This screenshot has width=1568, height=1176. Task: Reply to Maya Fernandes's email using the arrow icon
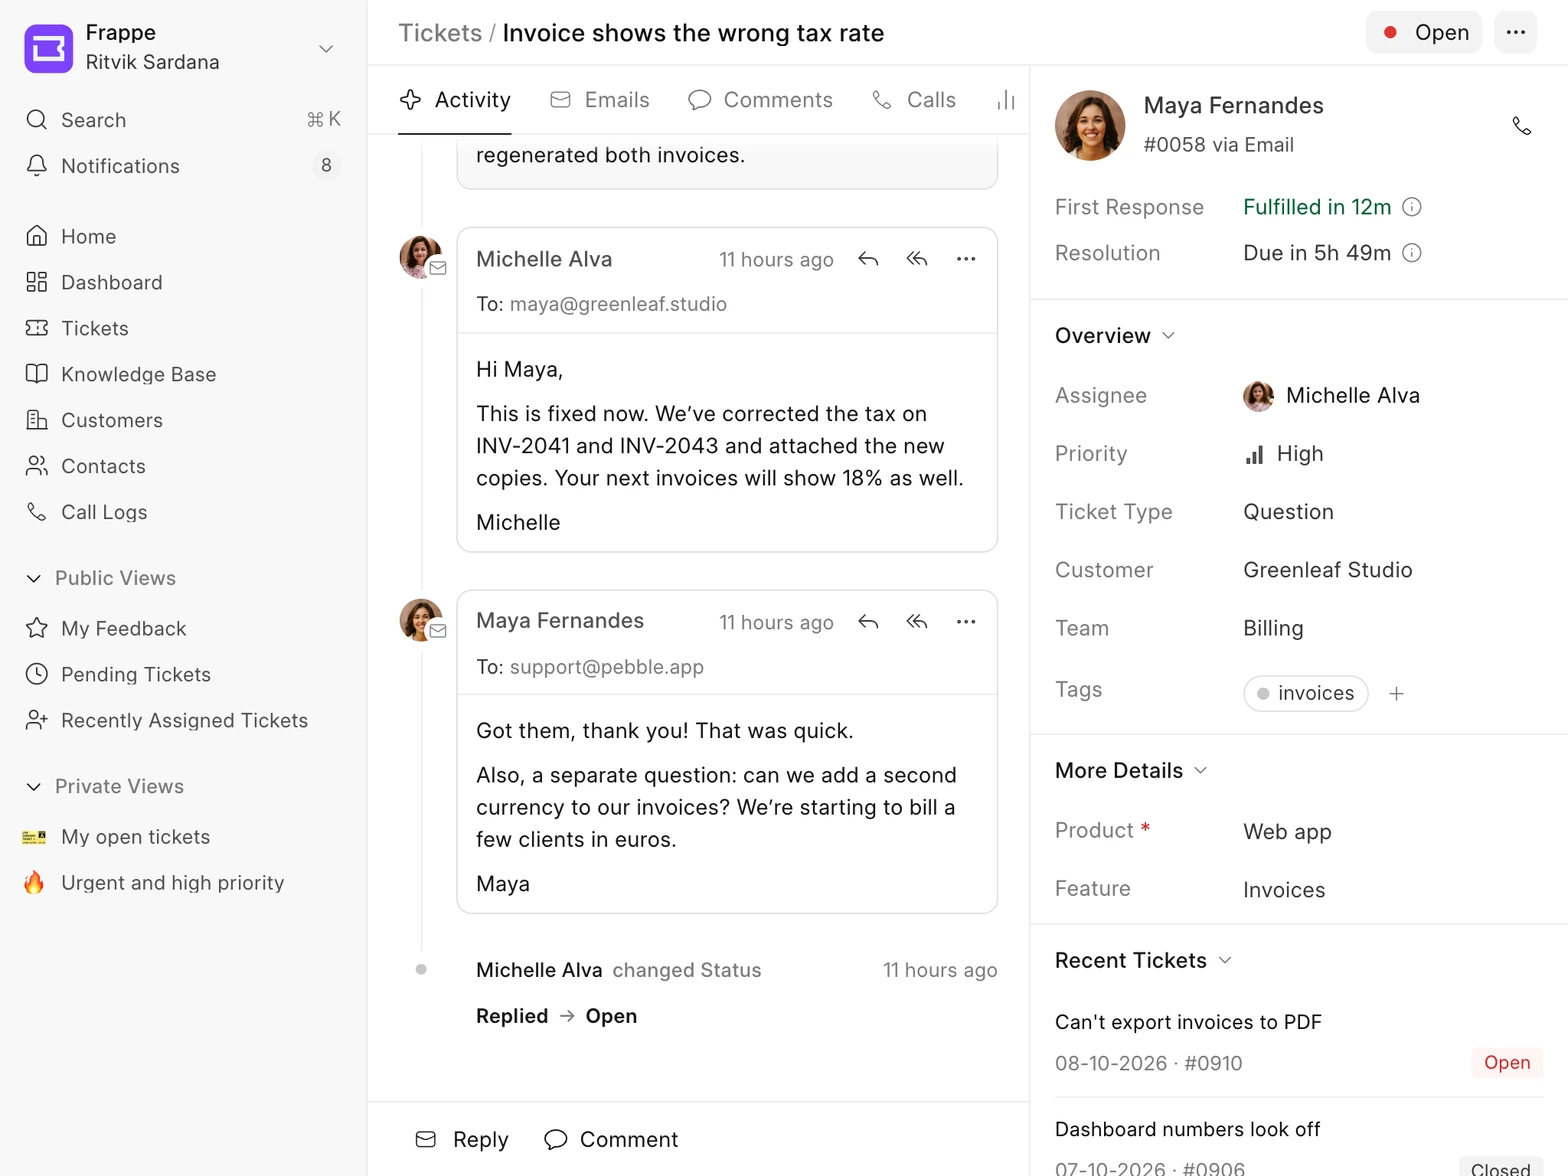[868, 622]
